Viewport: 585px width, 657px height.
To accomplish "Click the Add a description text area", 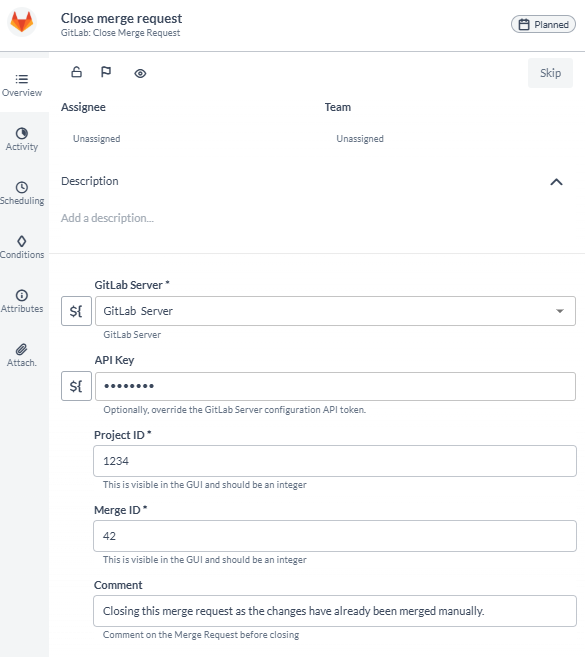I will tap(107, 218).
